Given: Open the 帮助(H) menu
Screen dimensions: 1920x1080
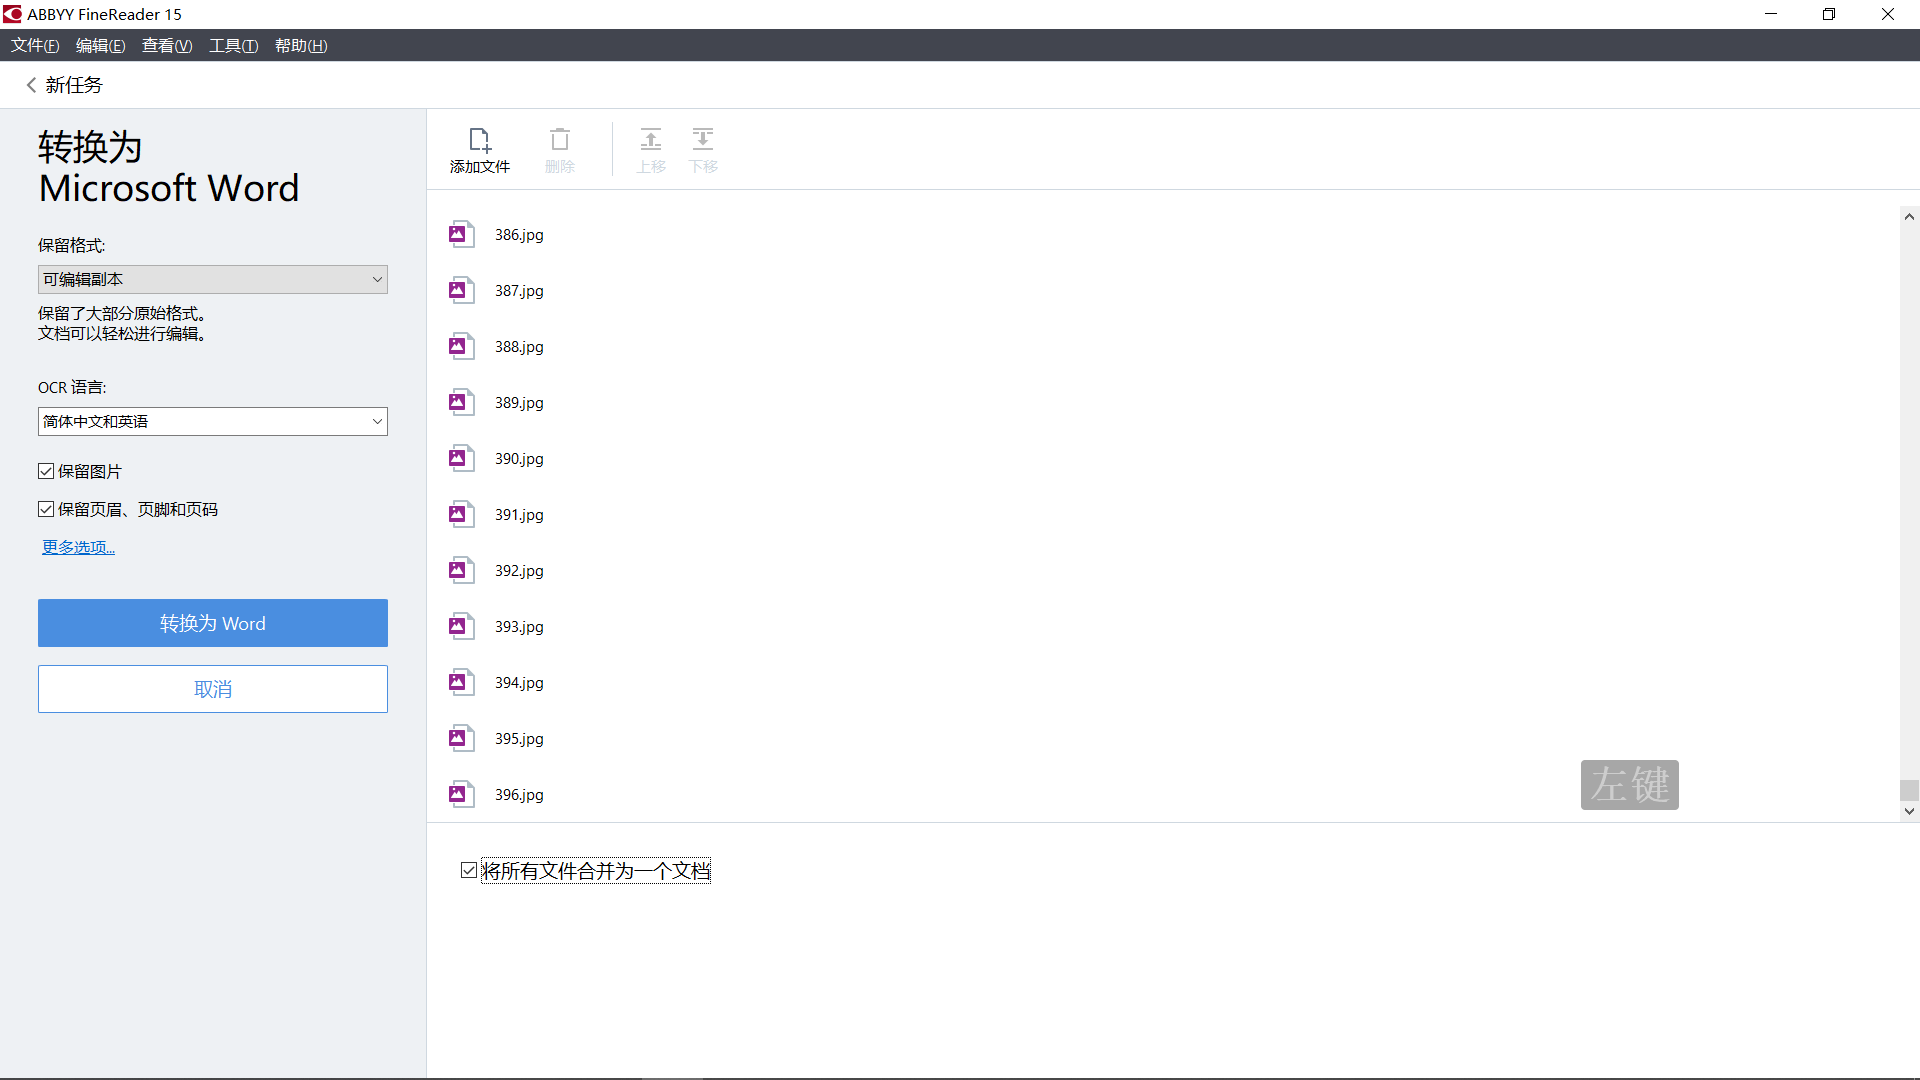Looking at the screenshot, I should coord(301,46).
